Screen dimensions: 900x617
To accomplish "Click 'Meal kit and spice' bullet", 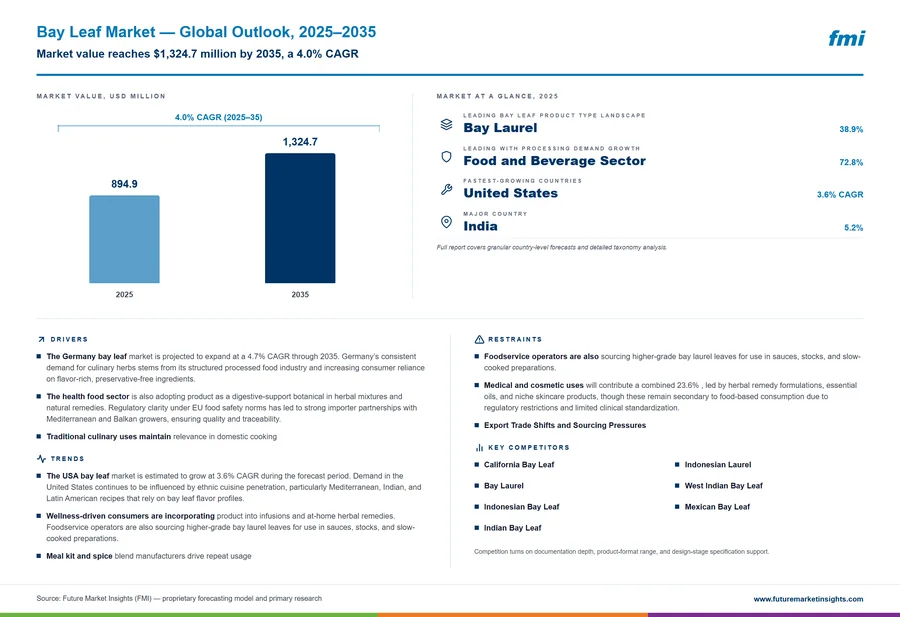I will [x=149, y=556].
